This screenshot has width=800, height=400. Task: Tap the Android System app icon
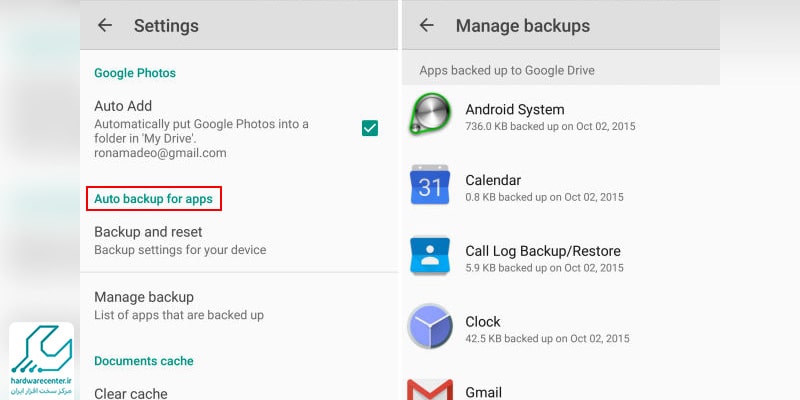pos(430,114)
